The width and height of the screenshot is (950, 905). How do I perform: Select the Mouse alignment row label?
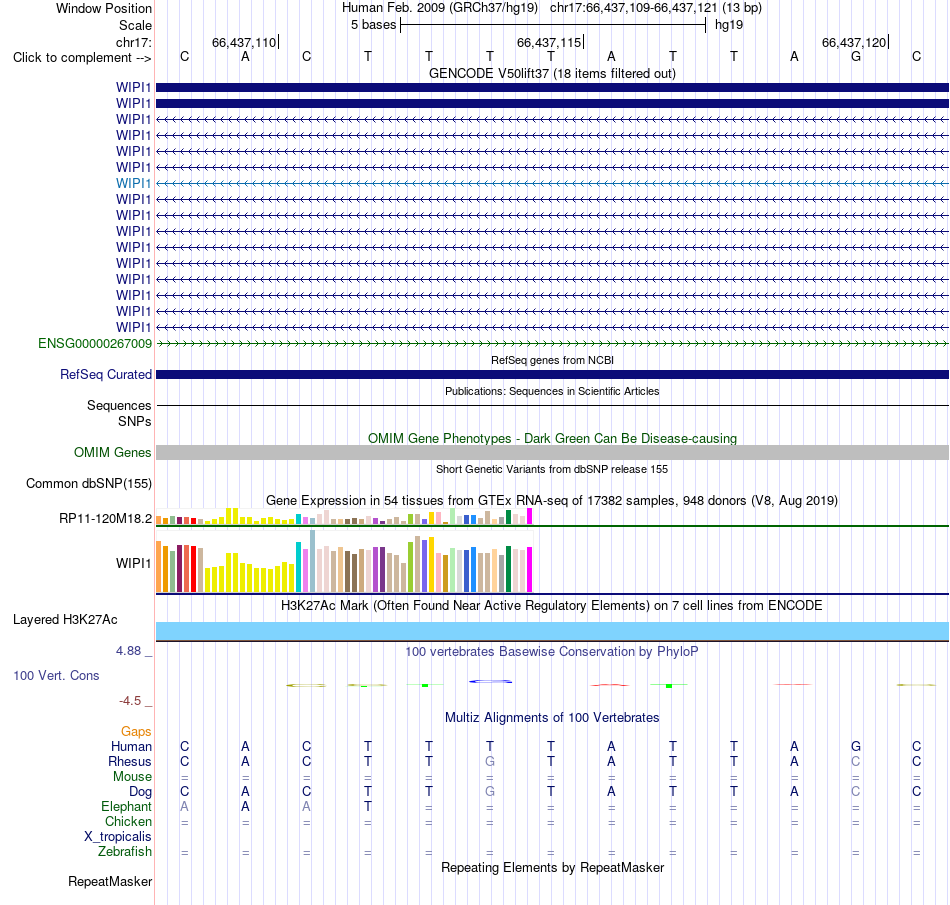132,777
